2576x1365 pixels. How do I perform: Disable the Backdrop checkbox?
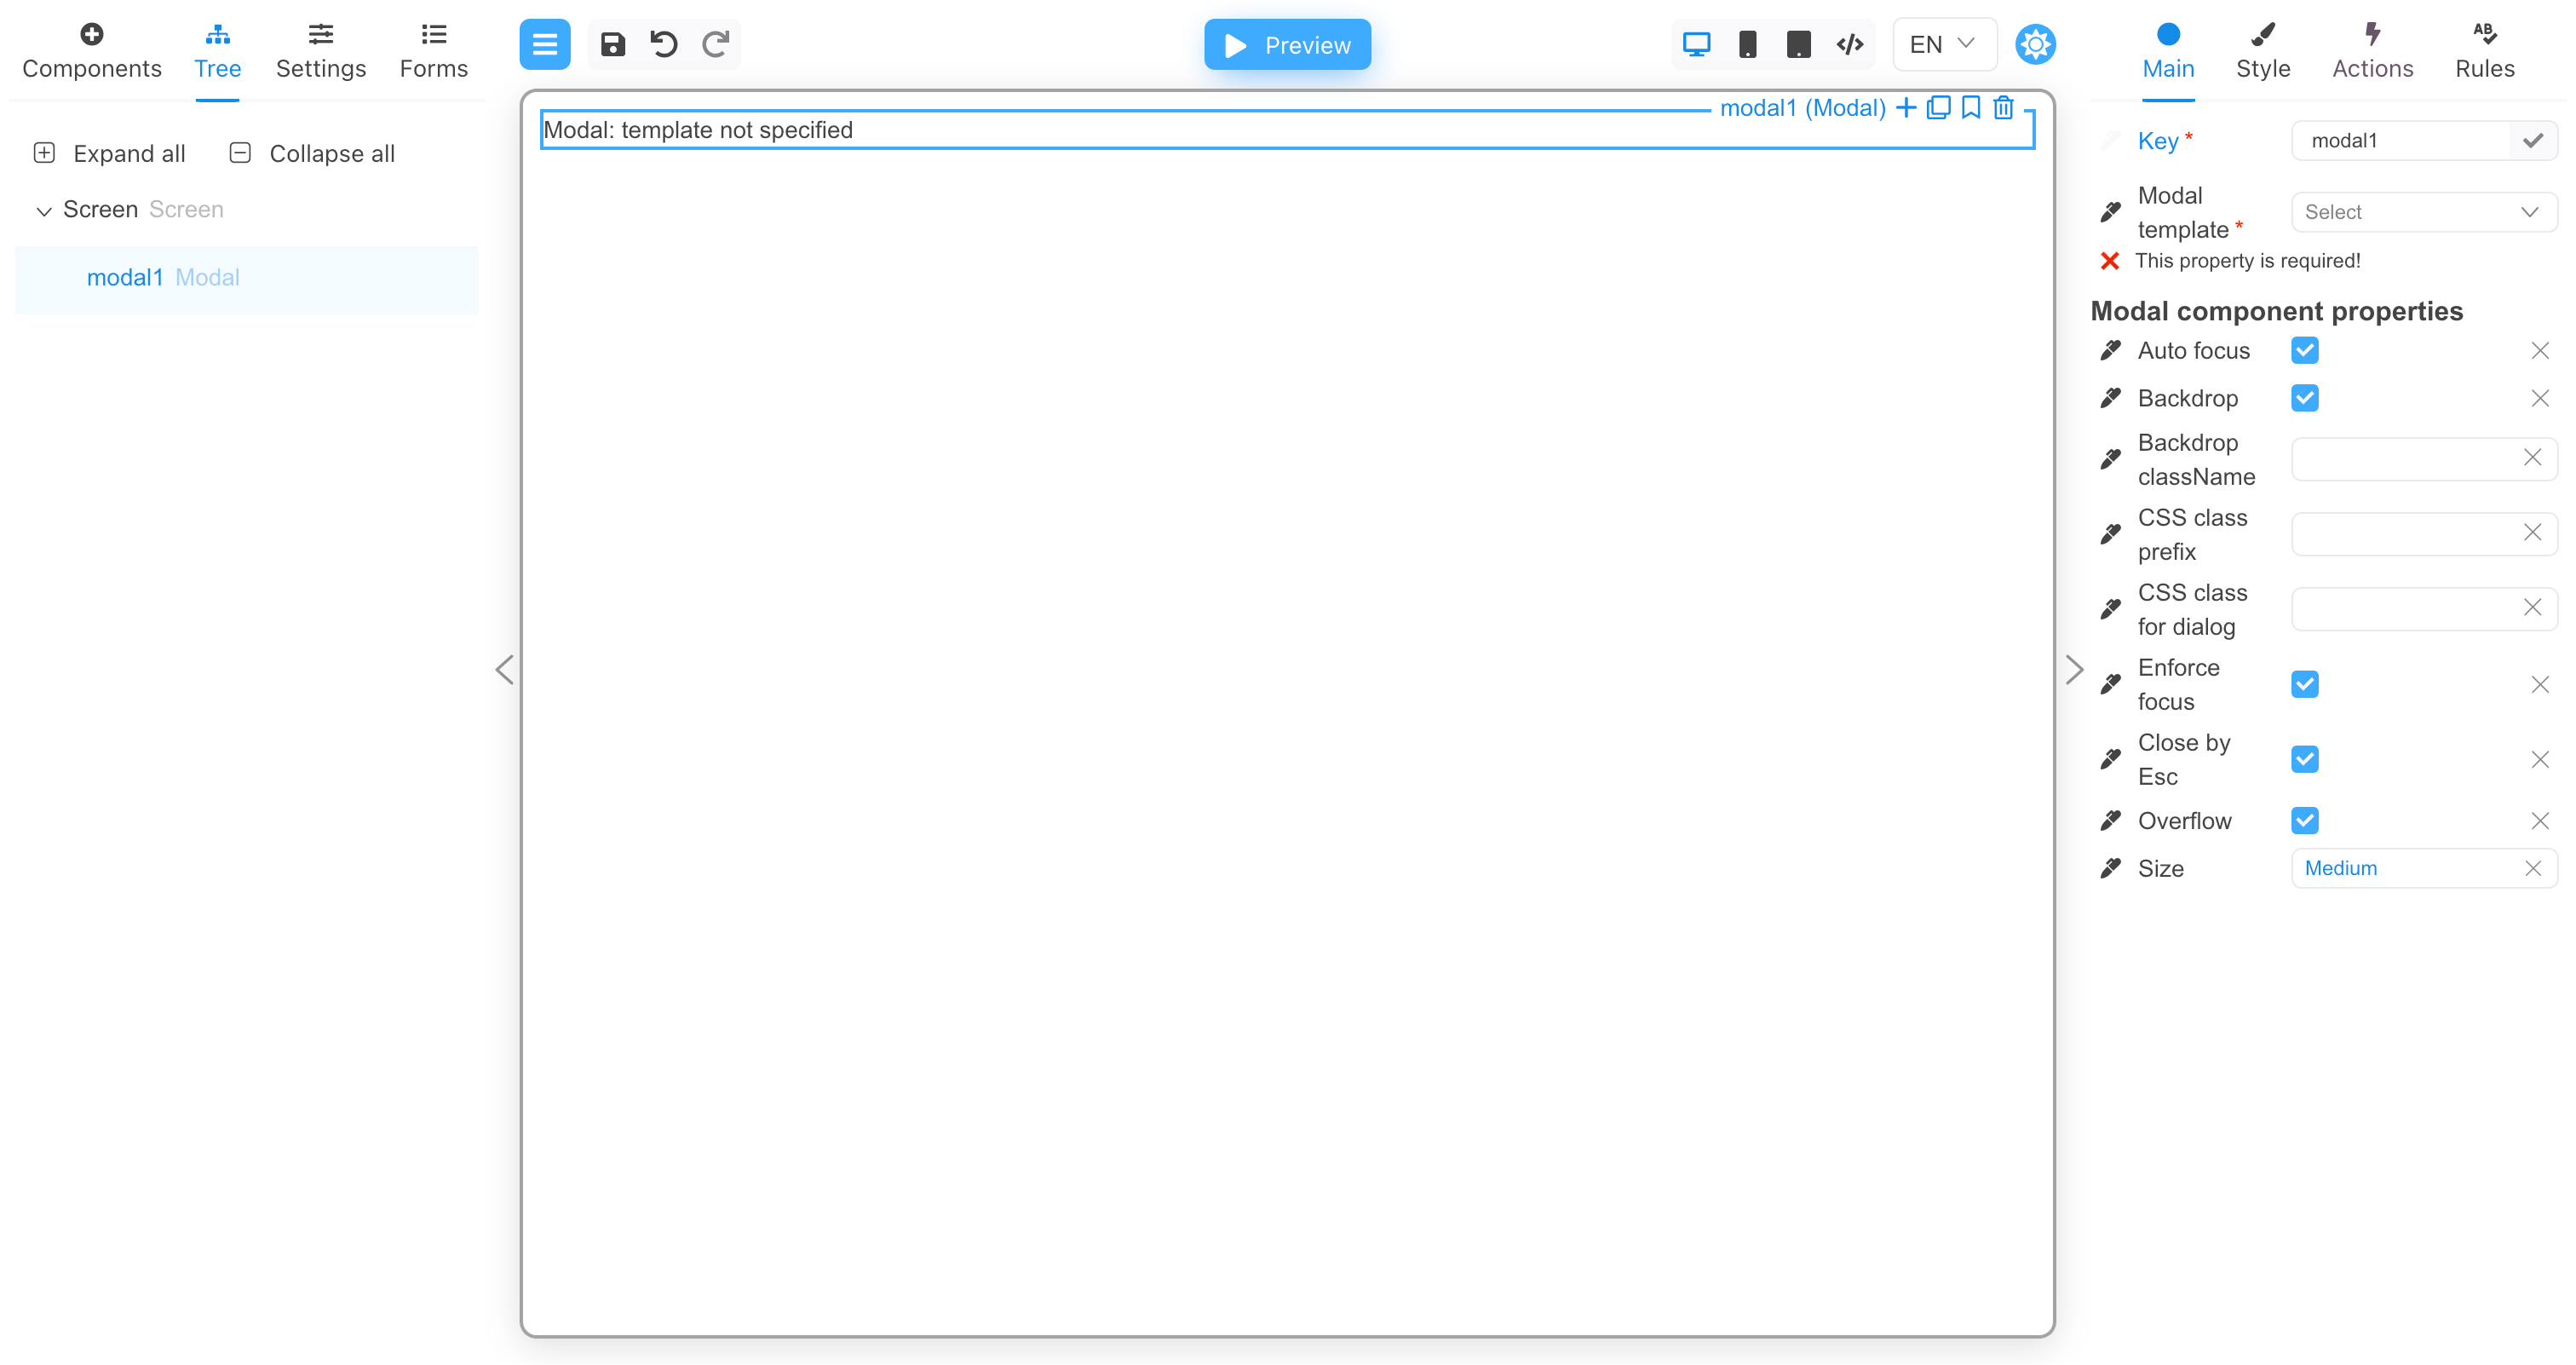click(2305, 397)
